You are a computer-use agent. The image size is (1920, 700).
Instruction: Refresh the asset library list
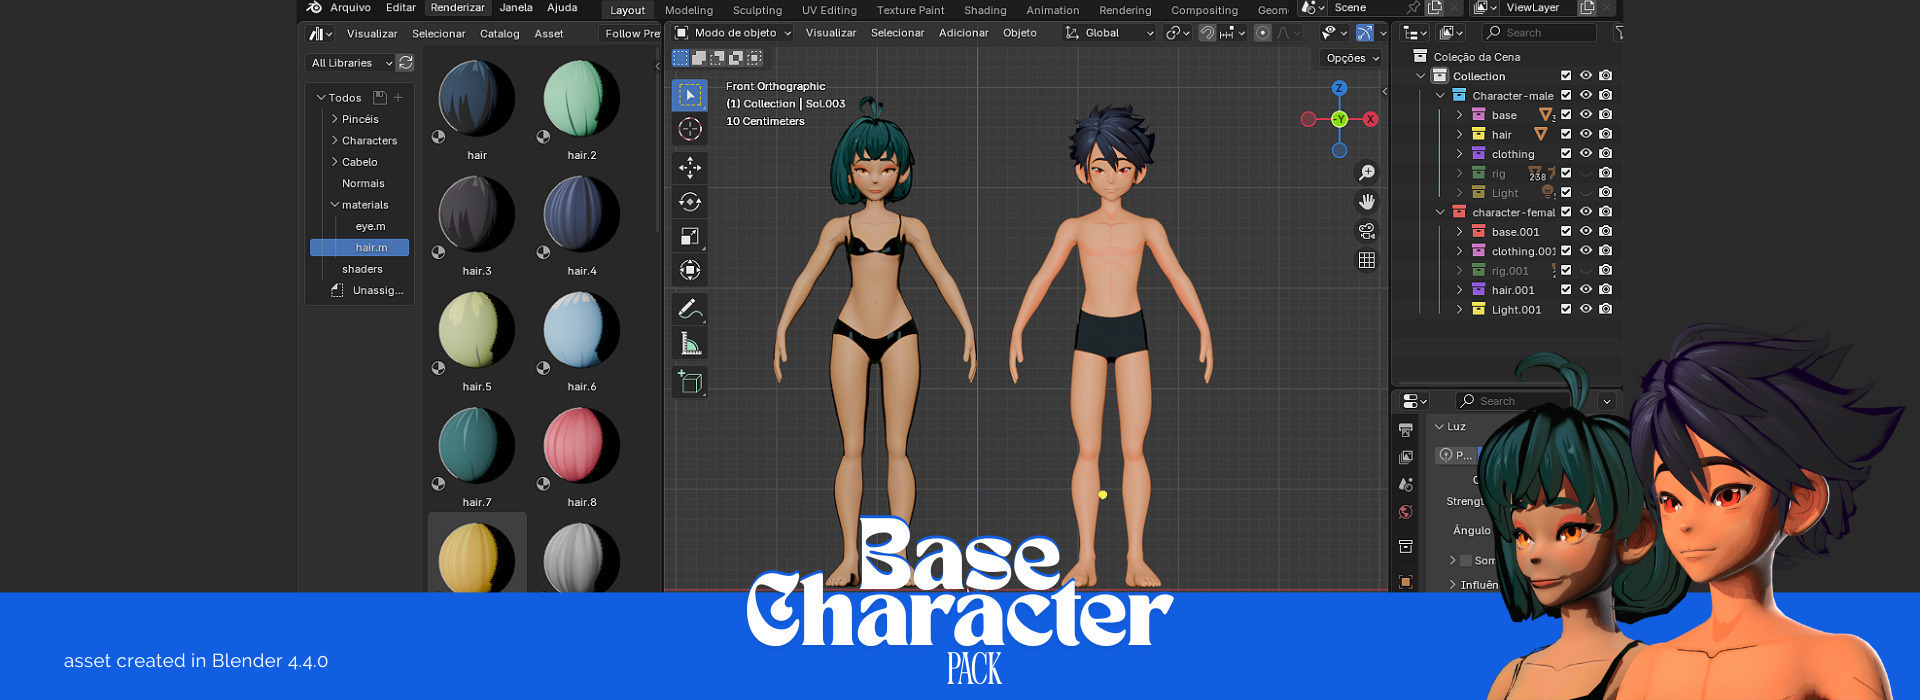click(x=405, y=63)
